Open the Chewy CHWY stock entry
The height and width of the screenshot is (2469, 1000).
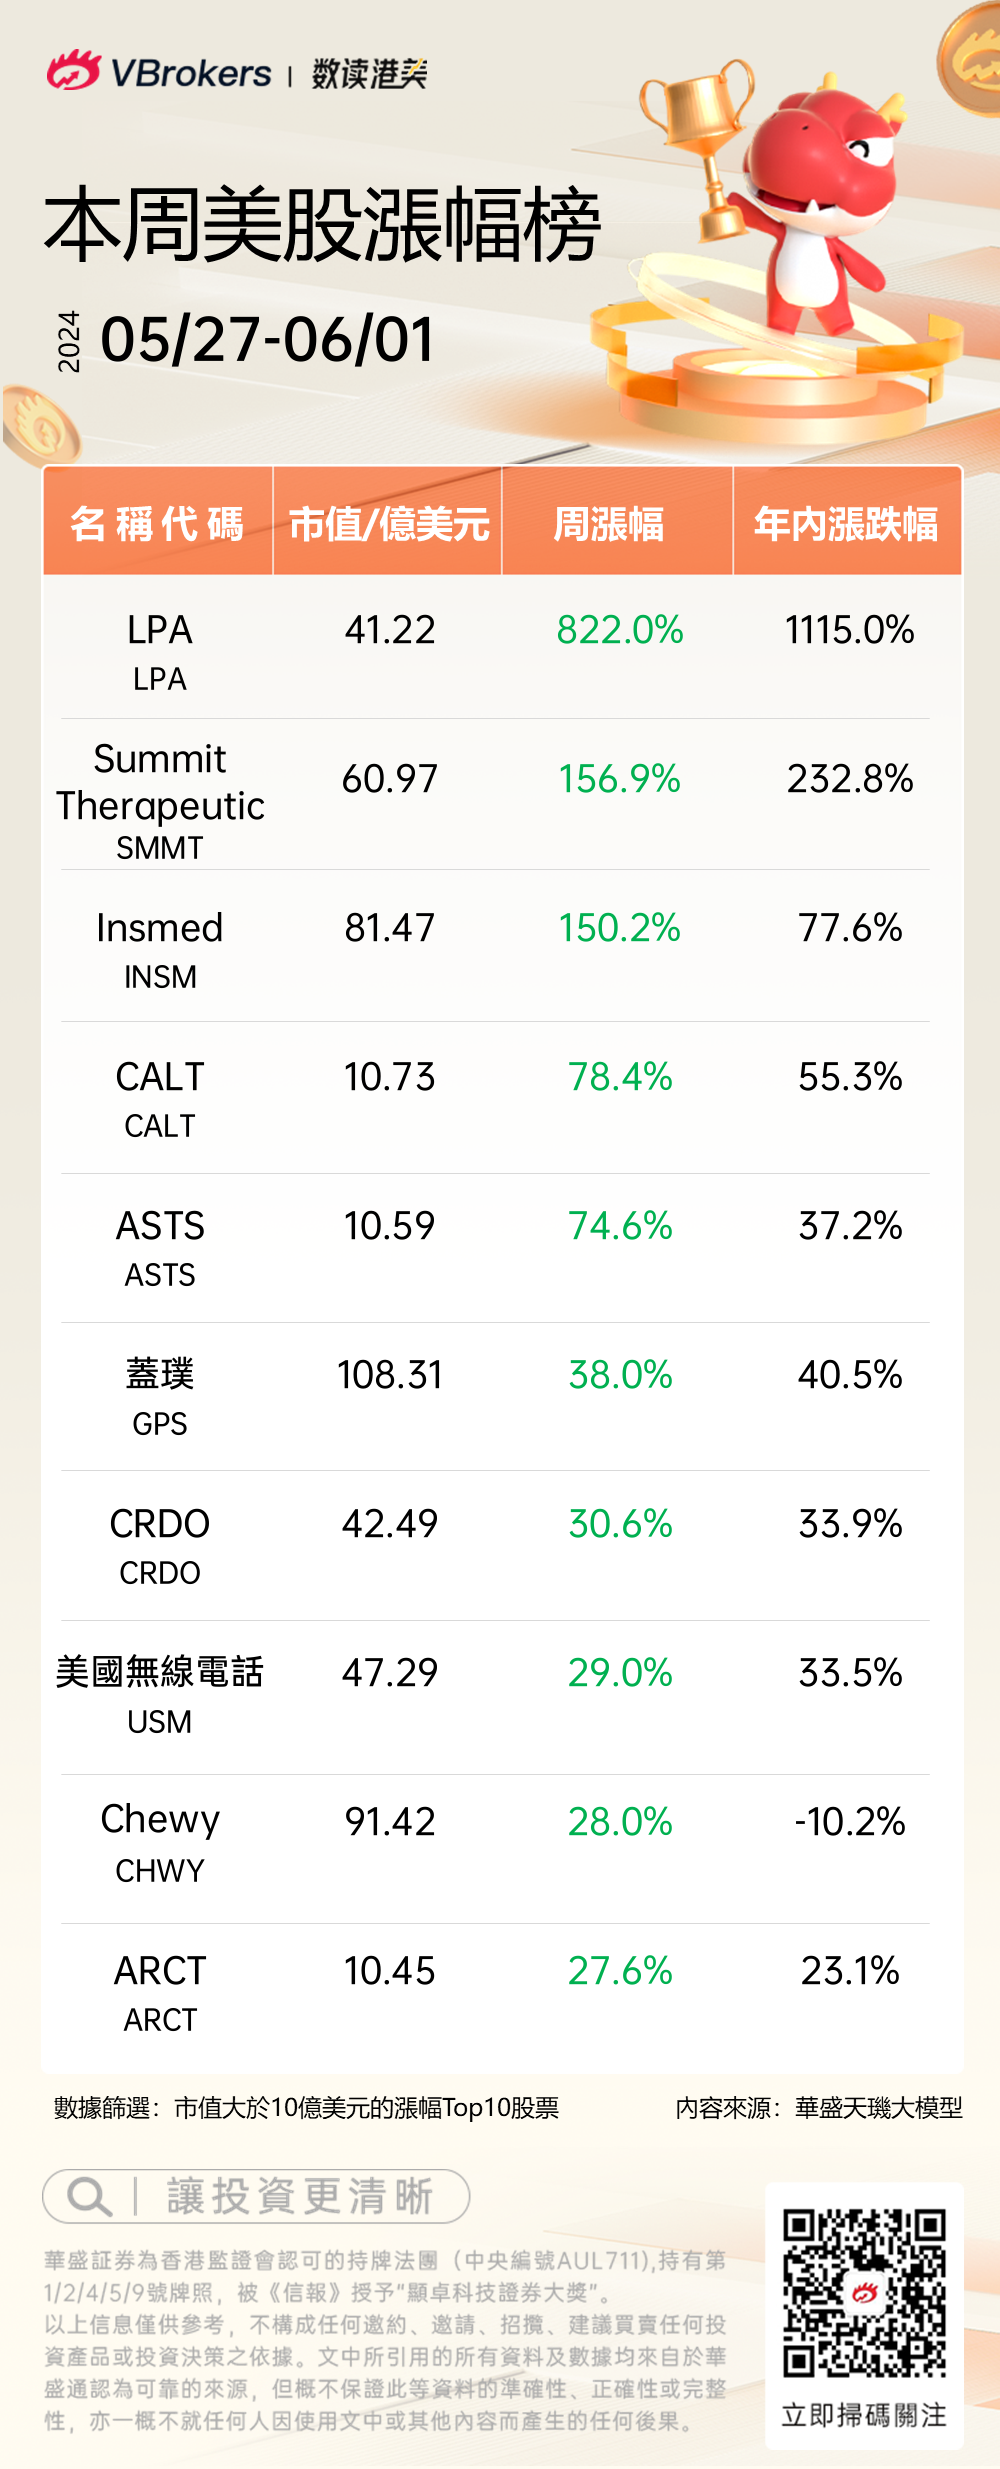point(160,1840)
